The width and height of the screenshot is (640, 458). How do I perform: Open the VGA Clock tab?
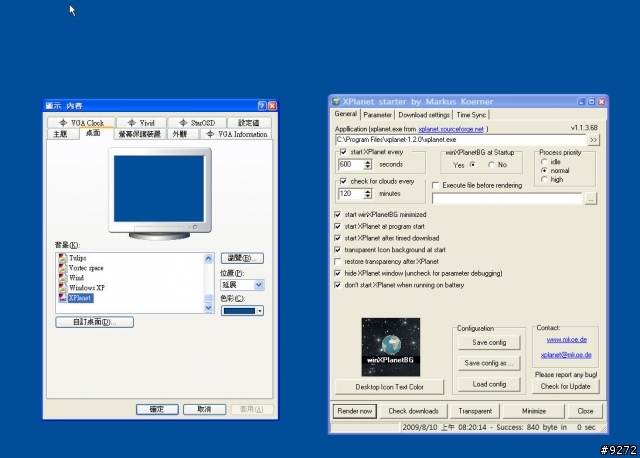(x=82, y=122)
